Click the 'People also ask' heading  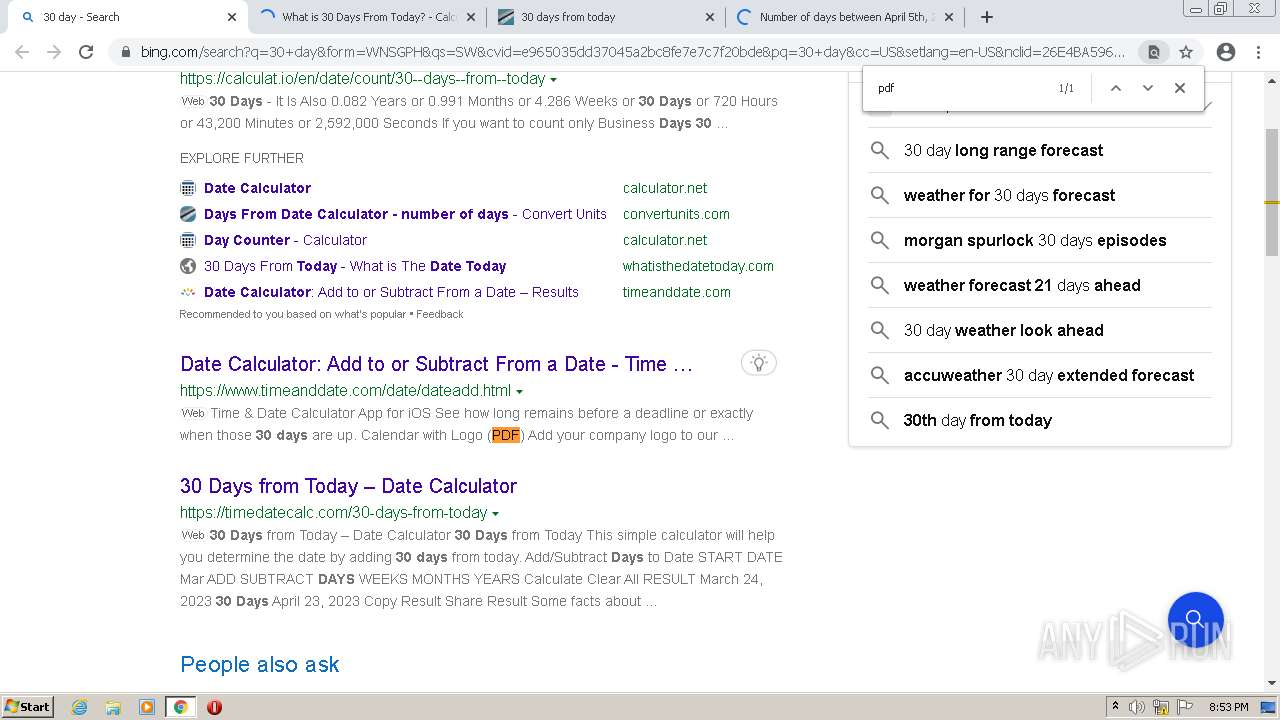pos(260,664)
